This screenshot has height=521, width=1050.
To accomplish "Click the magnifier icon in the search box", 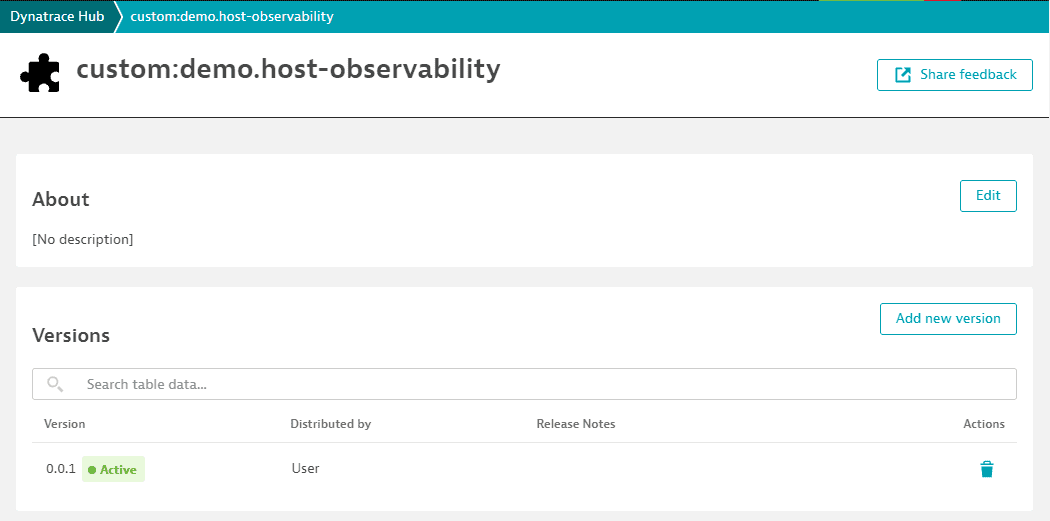I will click(x=55, y=384).
